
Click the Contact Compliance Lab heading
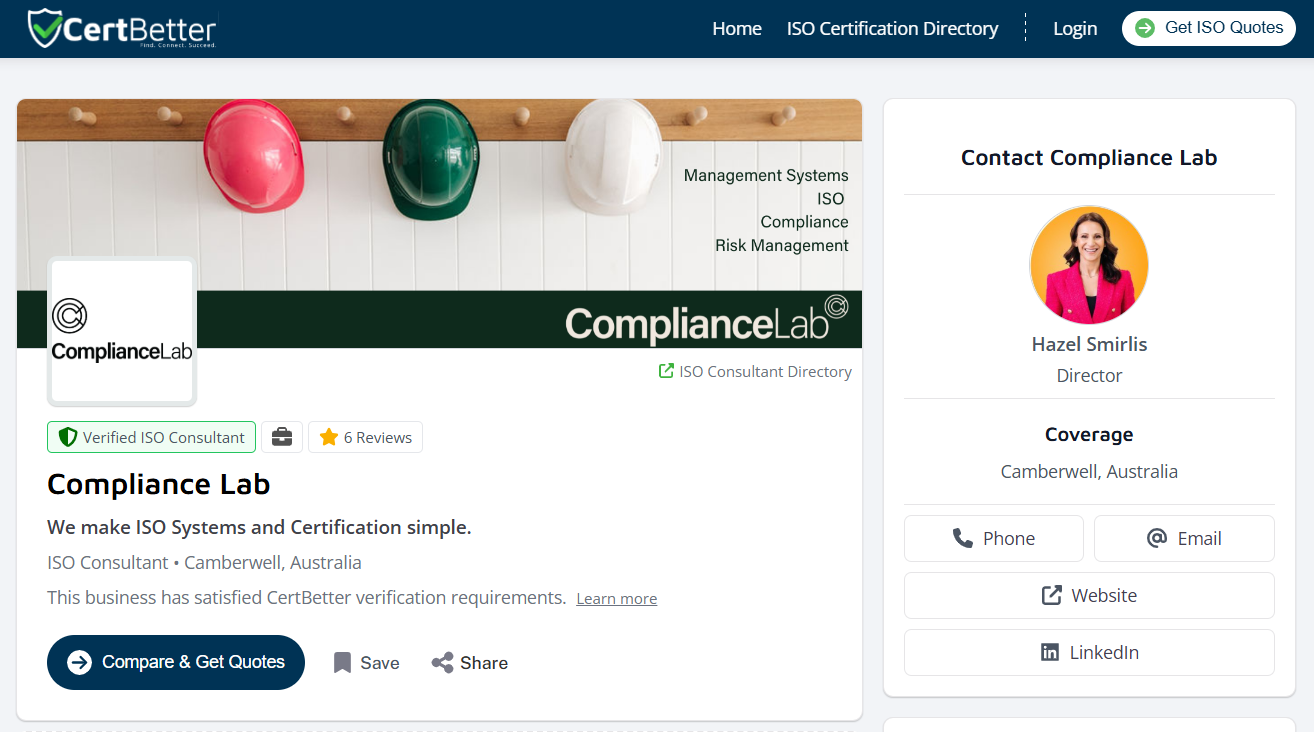(x=1089, y=157)
